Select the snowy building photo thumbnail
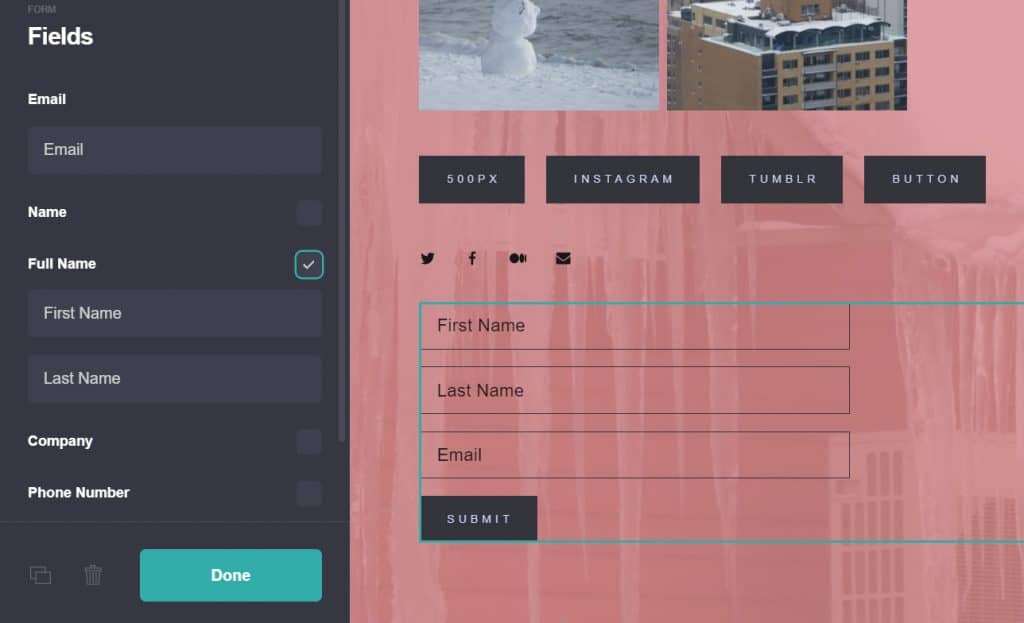The image size is (1024, 623). [x=787, y=55]
